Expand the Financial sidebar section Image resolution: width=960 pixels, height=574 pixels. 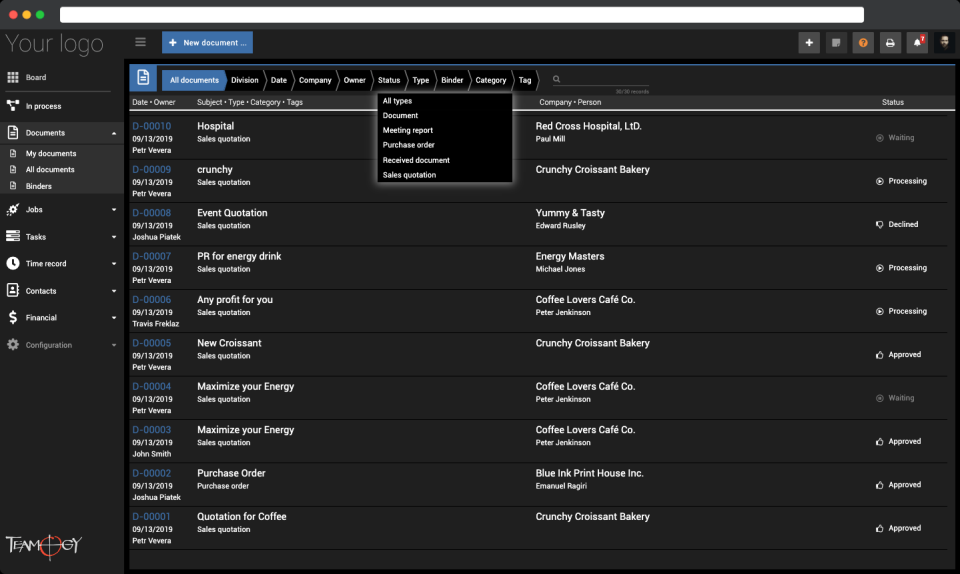[114, 318]
